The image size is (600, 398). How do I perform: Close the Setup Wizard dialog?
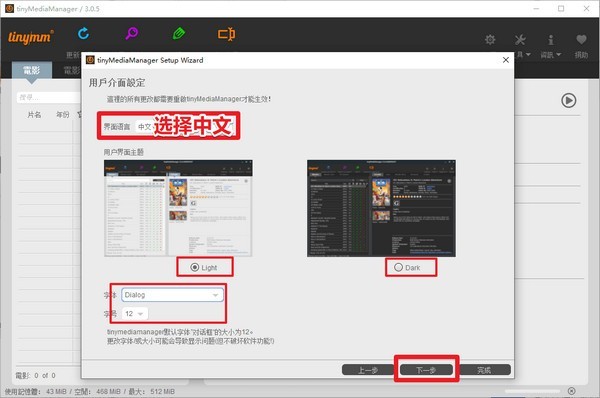(x=505, y=60)
